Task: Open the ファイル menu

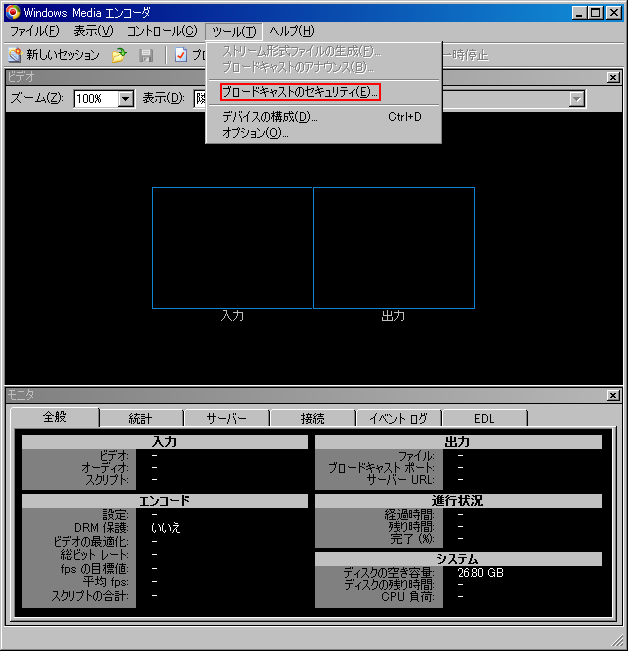Action: pos(34,31)
